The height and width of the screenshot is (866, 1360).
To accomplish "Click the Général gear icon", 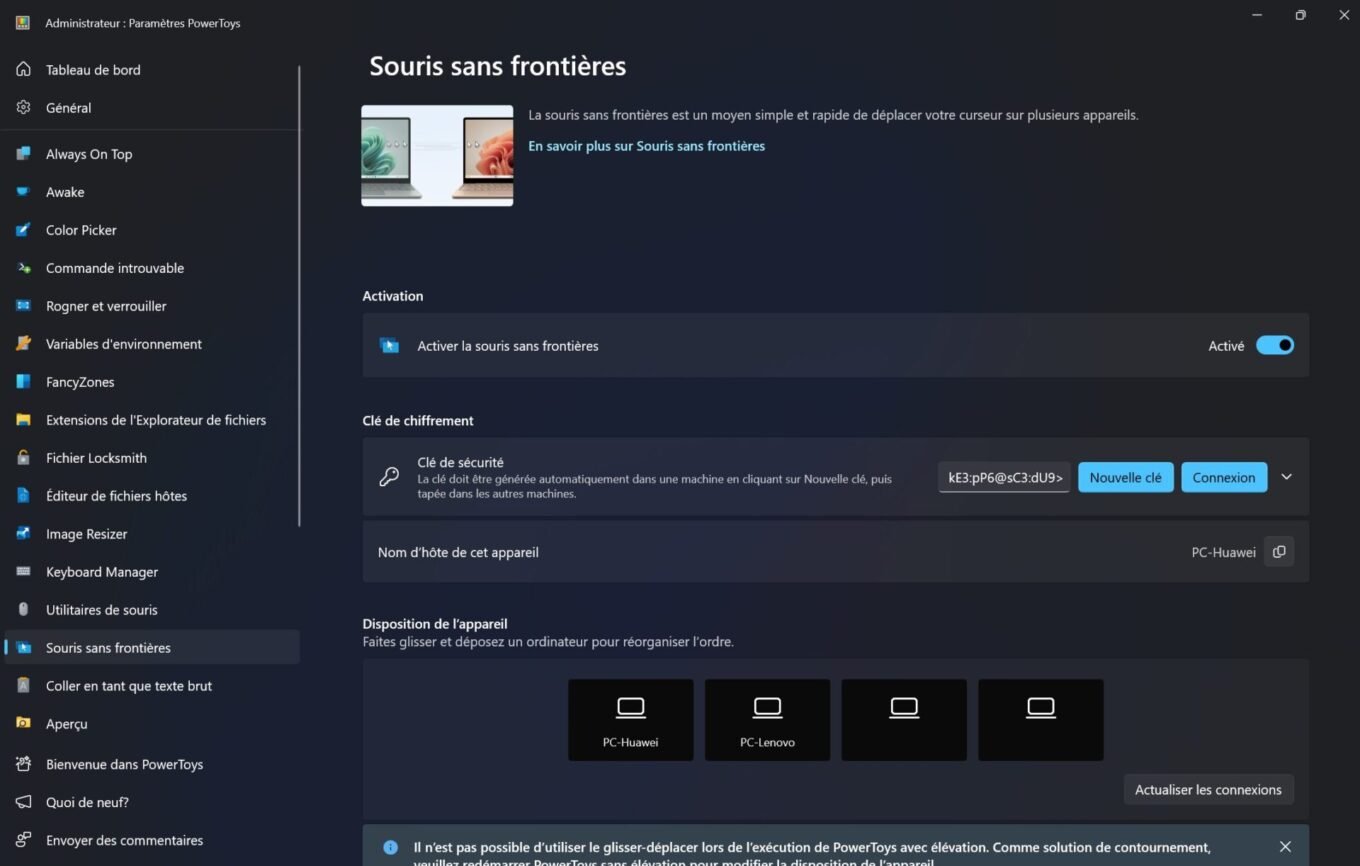I will pos(23,108).
